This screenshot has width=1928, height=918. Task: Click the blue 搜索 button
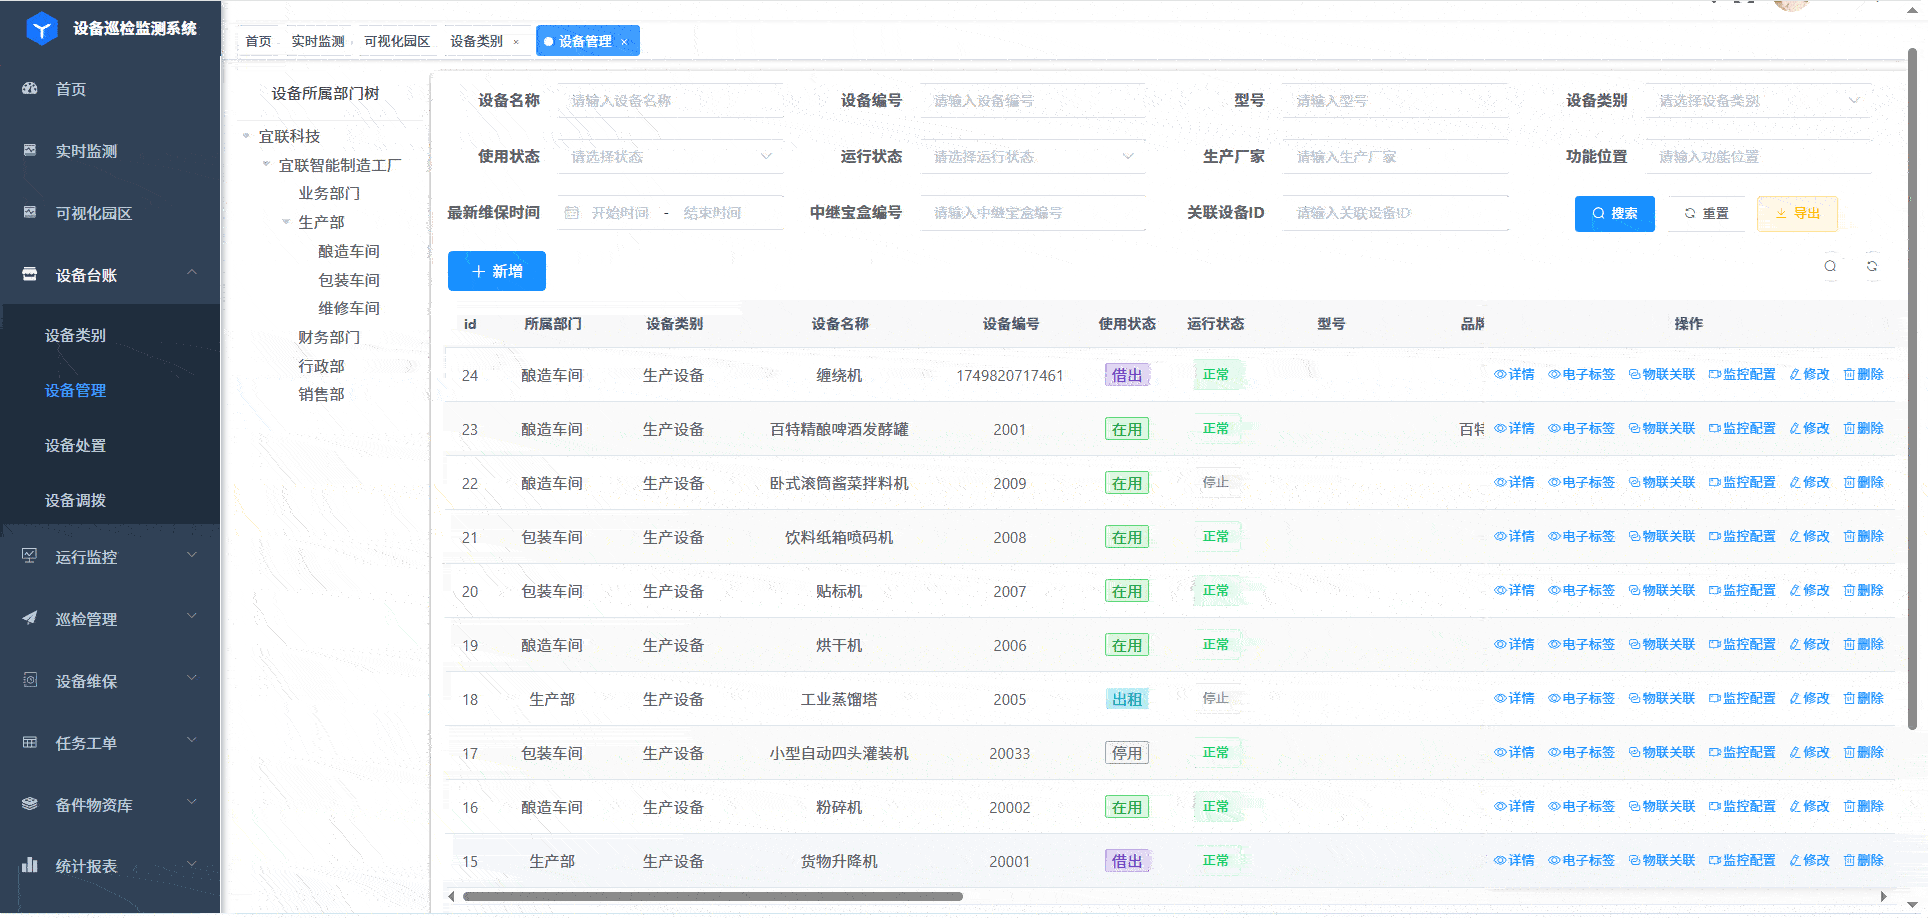point(1614,214)
